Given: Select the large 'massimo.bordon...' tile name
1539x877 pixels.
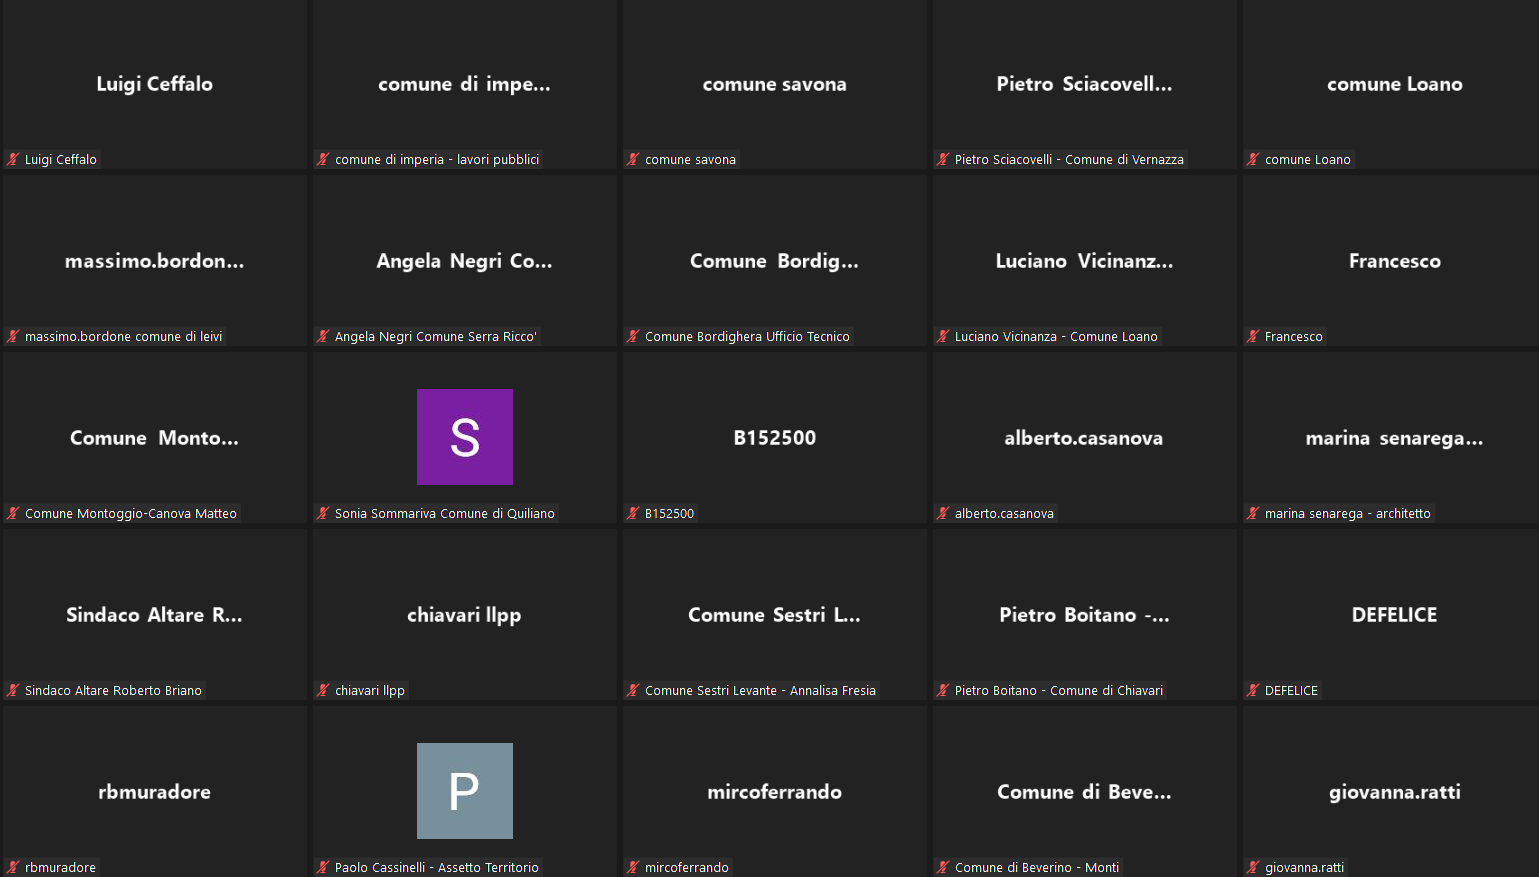Looking at the screenshot, I should click(155, 261).
